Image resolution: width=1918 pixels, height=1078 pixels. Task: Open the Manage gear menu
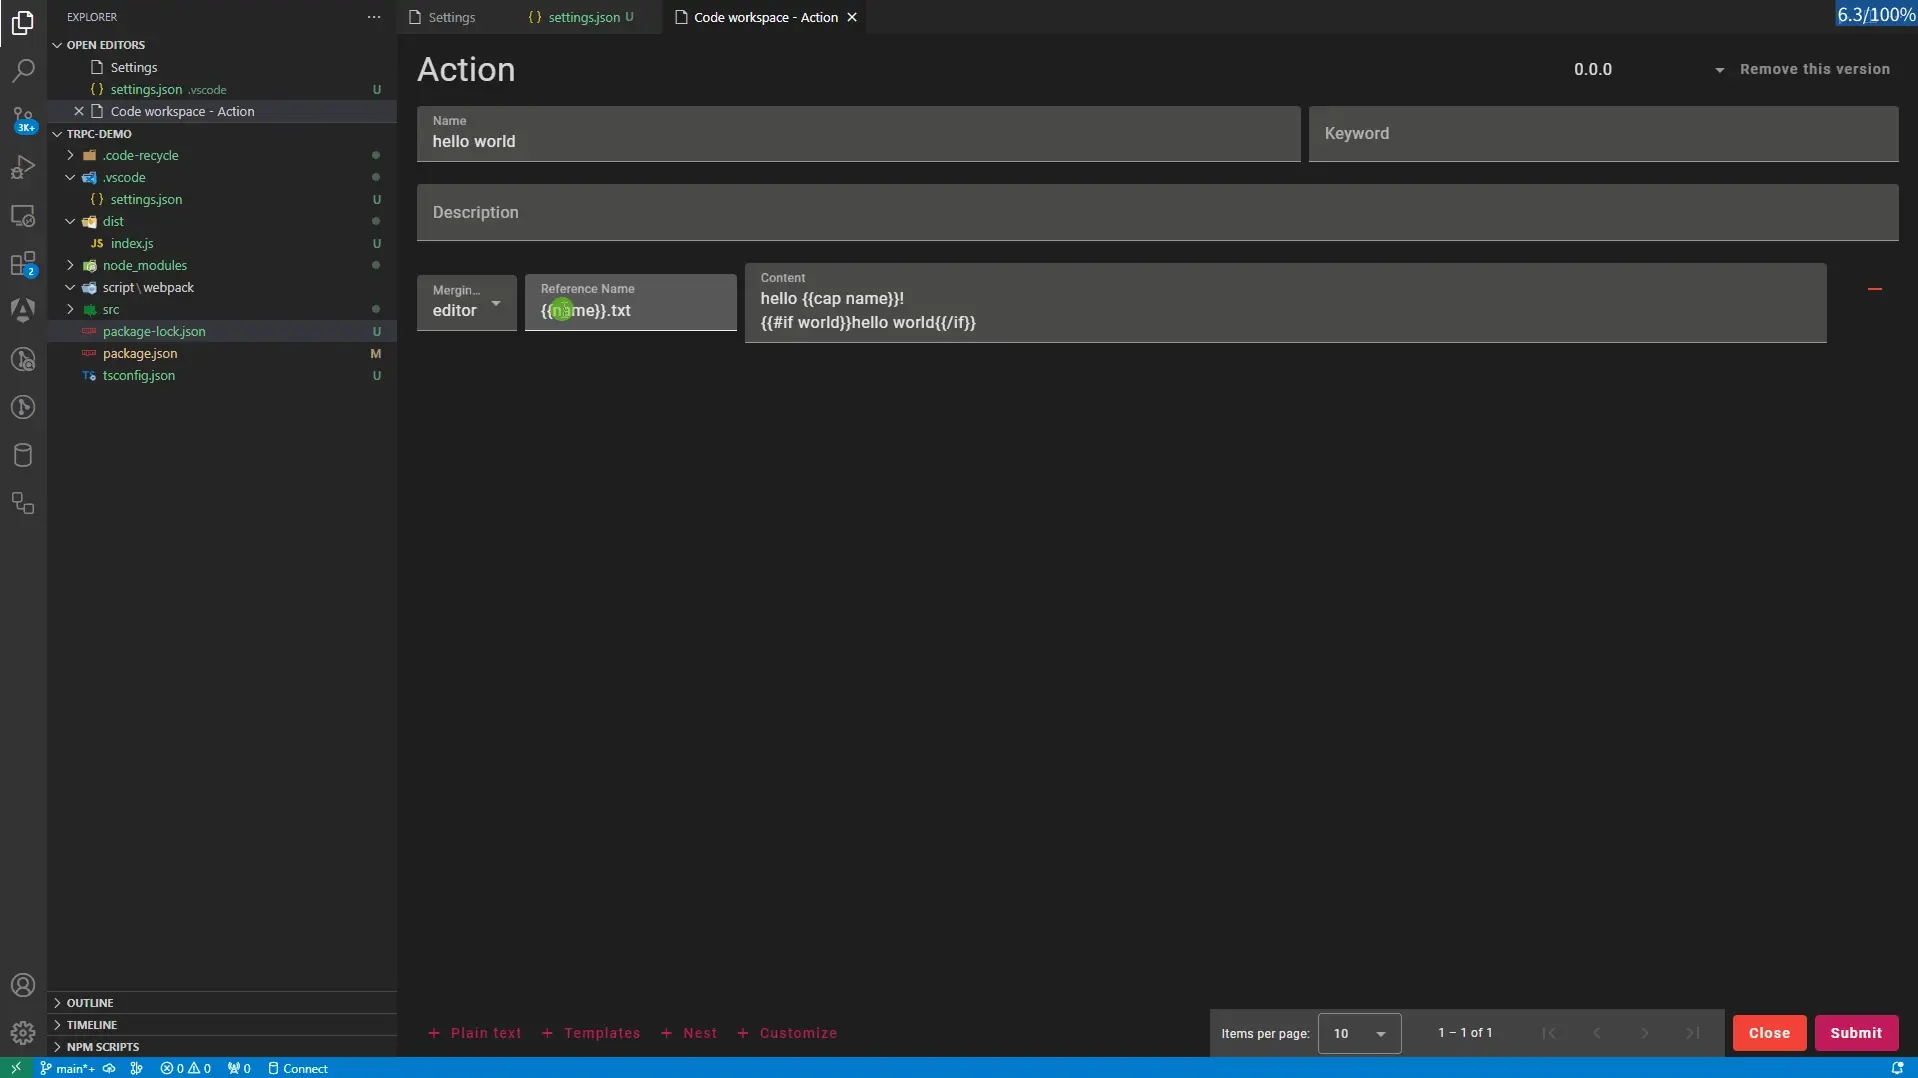23,1033
